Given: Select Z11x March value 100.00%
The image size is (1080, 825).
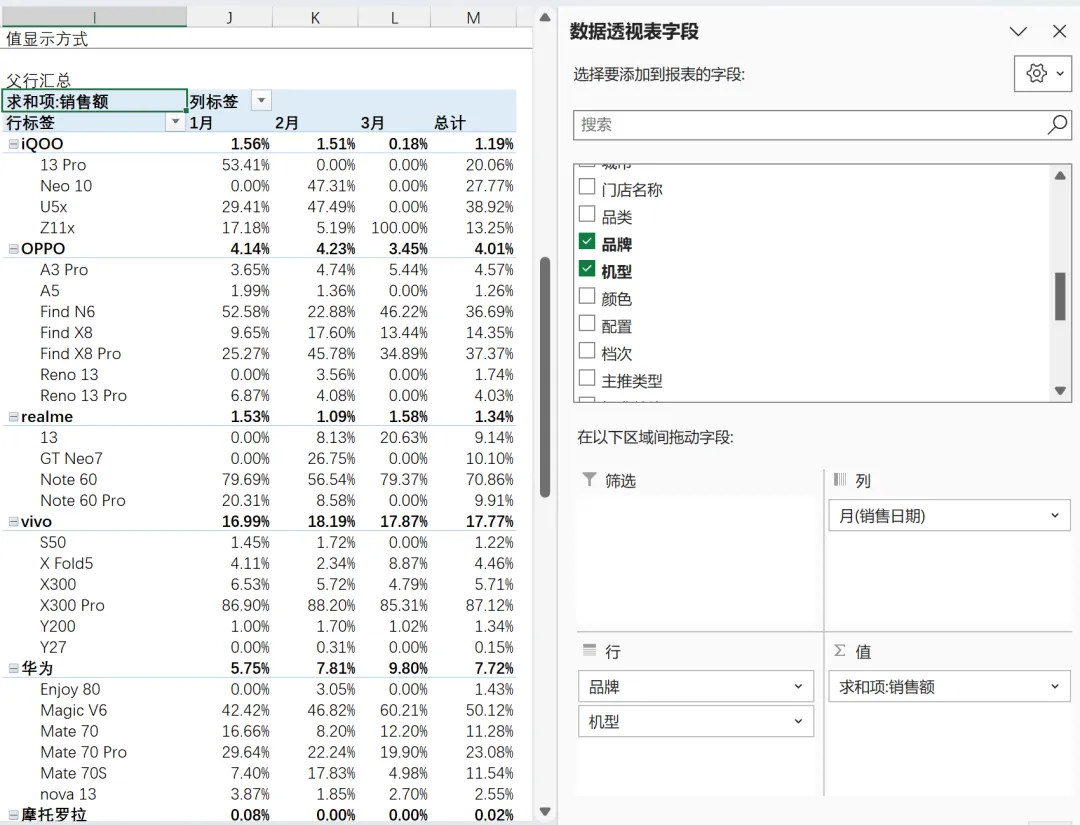Looking at the screenshot, I should coord(399,228).
